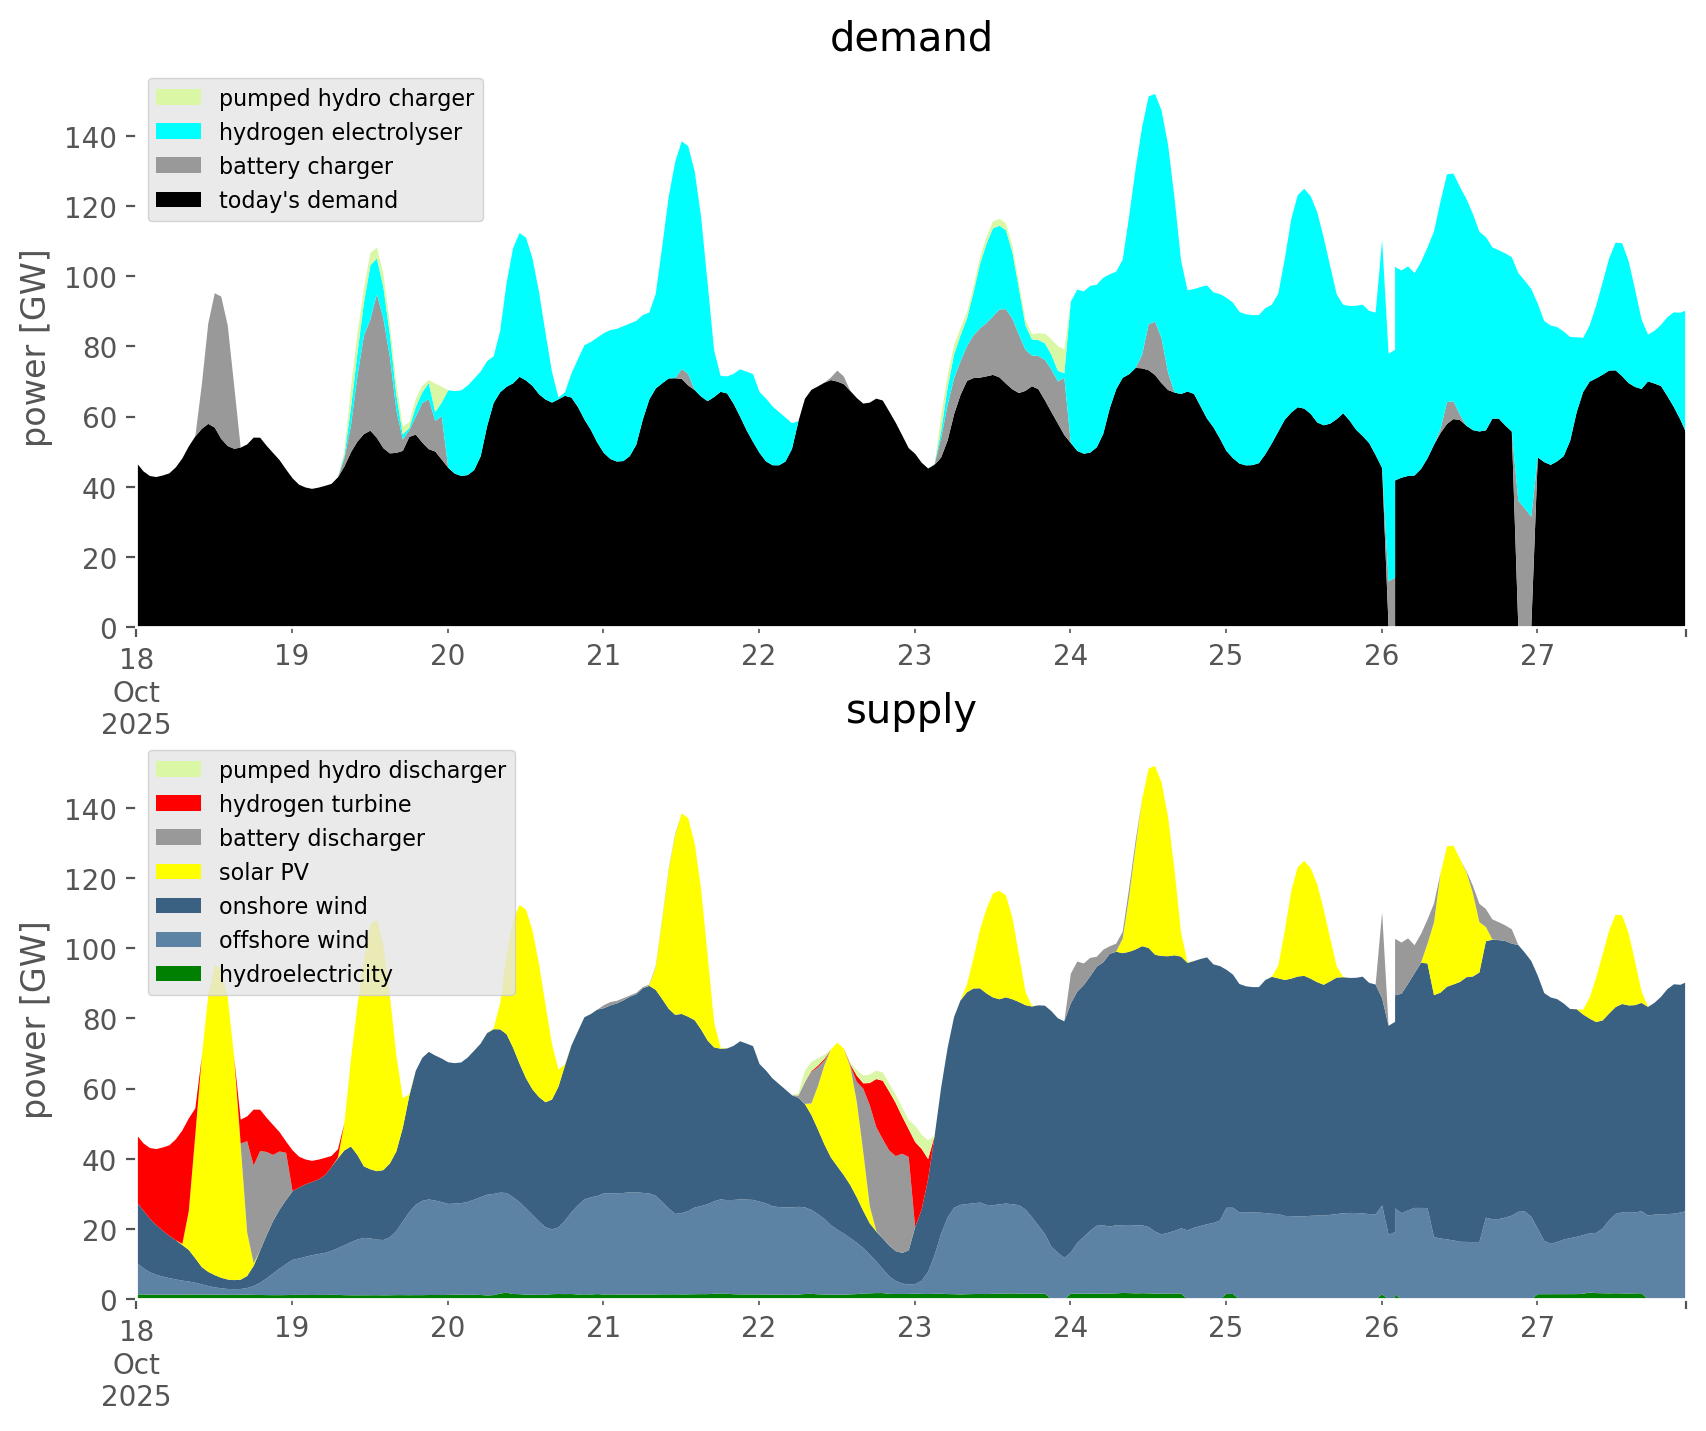Click the cyan hydrogen electrolyser legend swatch
Image resolution: width=1706 pixels, height=1431 pixels.
(x=179, y=132)
